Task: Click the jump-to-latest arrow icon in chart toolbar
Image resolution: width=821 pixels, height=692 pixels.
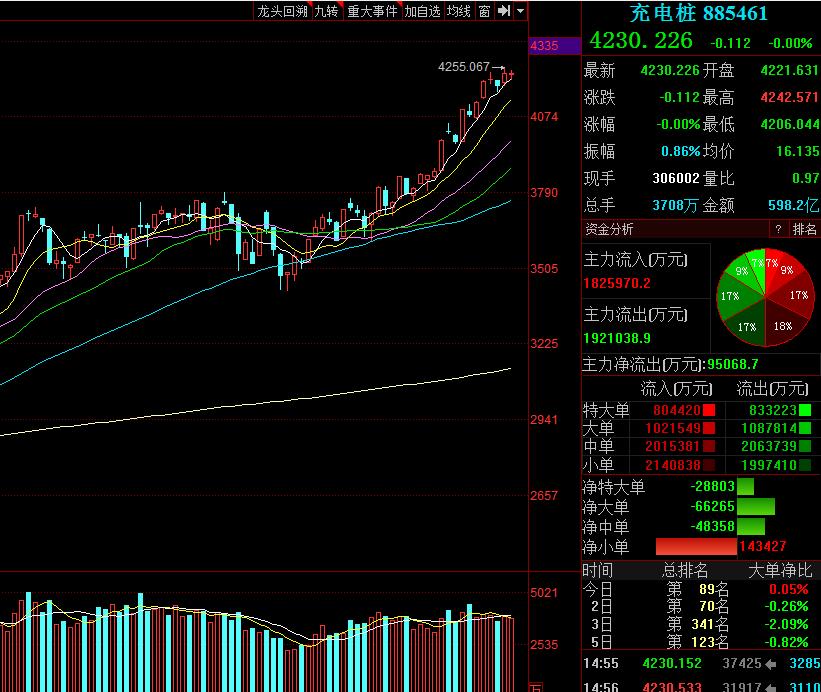Action: 504,11
